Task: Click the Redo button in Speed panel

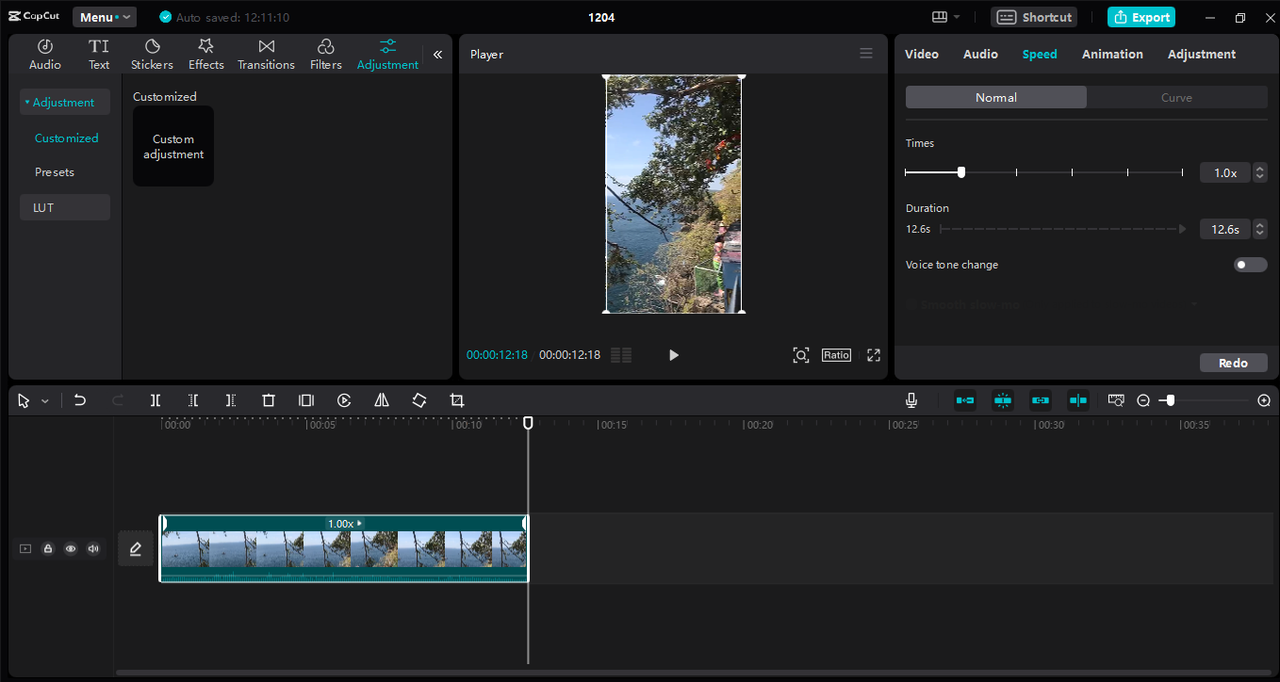Action: (1233, 363)
